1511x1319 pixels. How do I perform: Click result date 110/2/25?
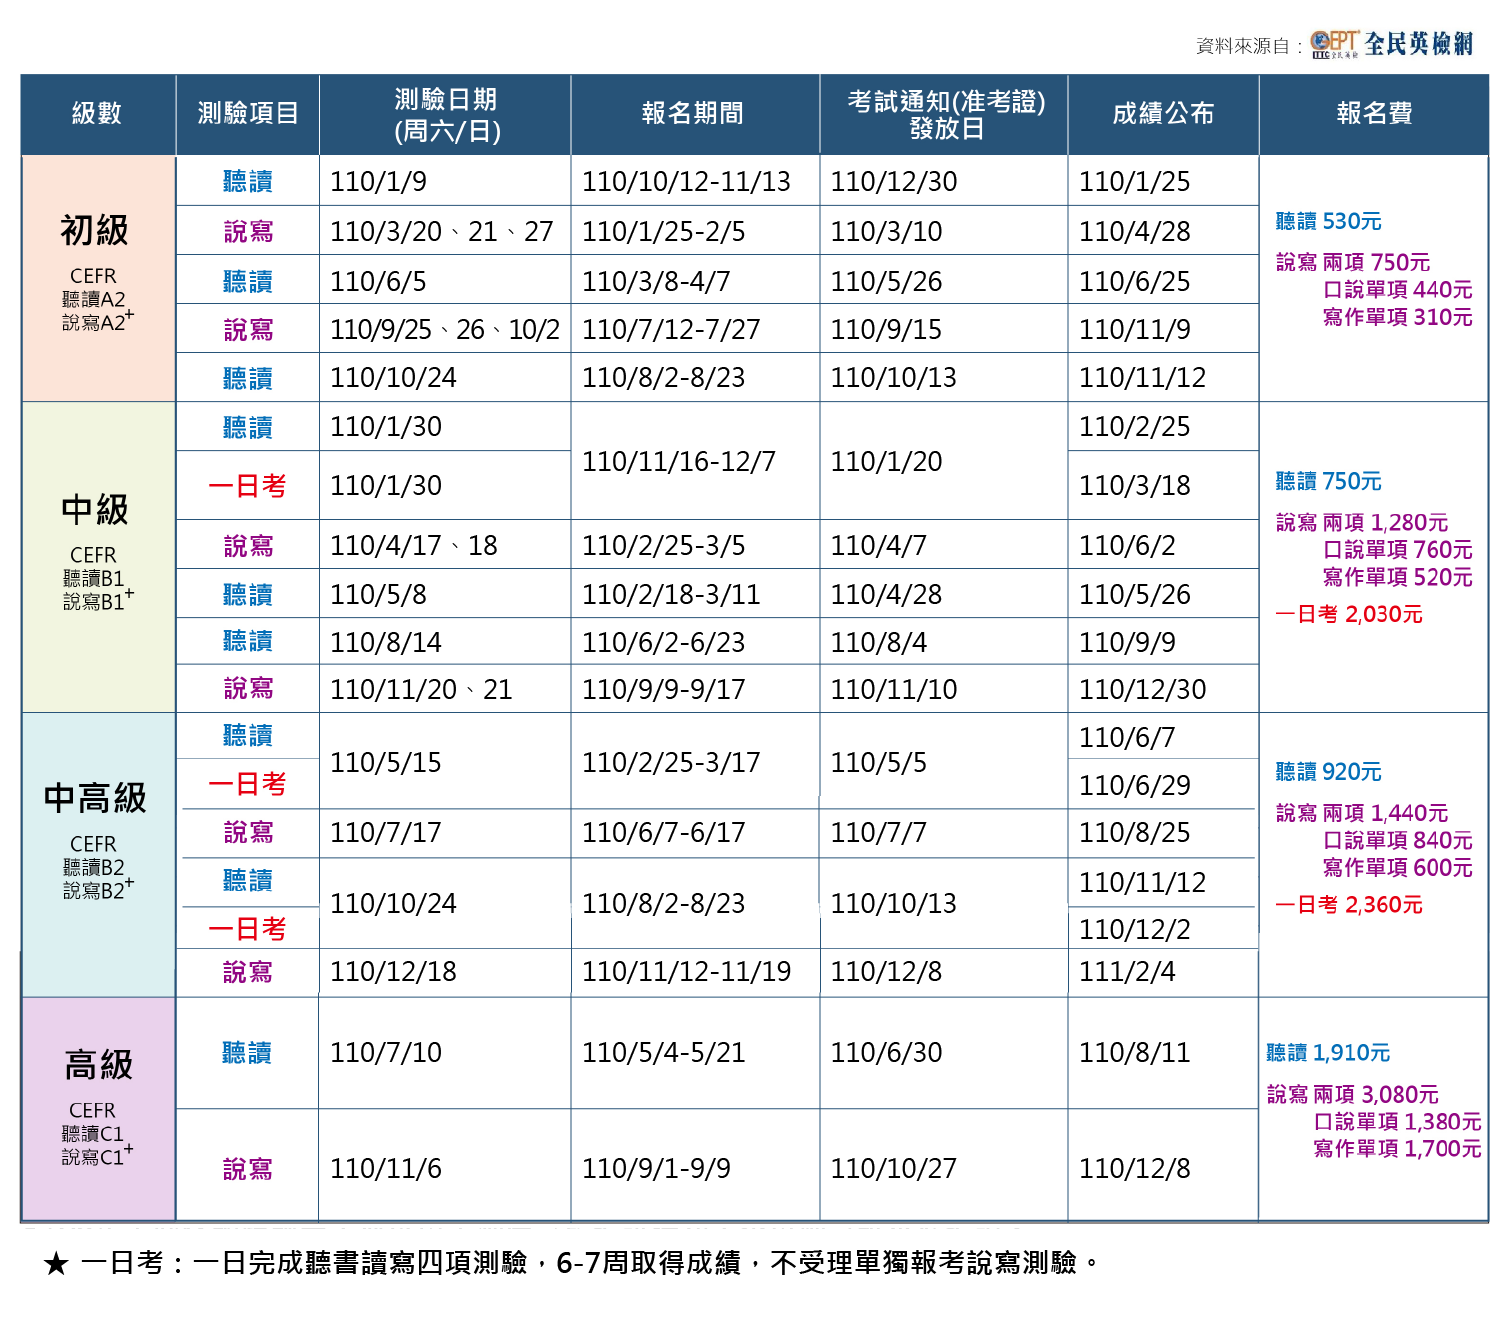[1134, 427]
